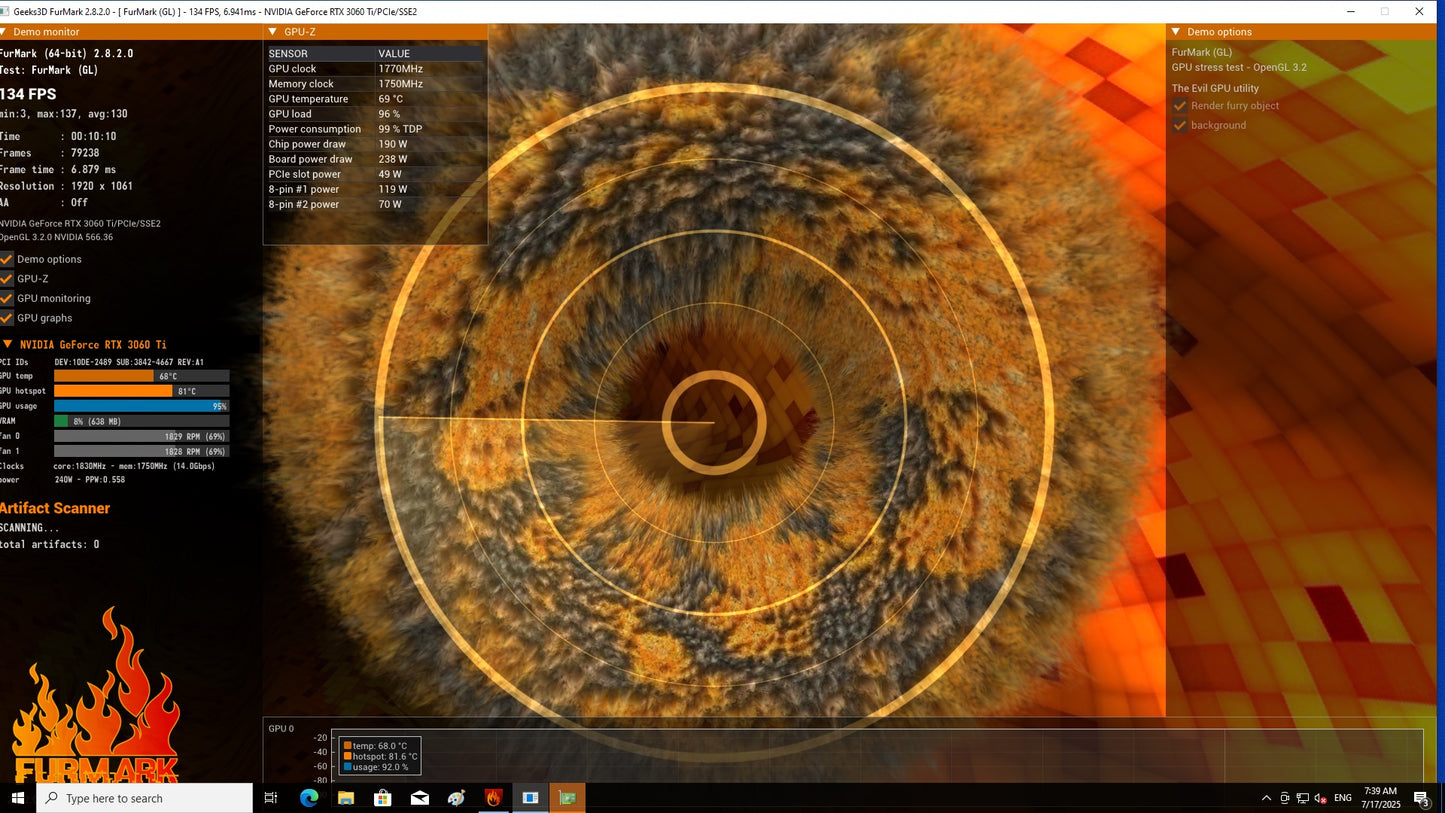Collapse the GPU-Z panel triangle
The width and height of the screenshot is (1445, 813).
[x=273, y=32]
